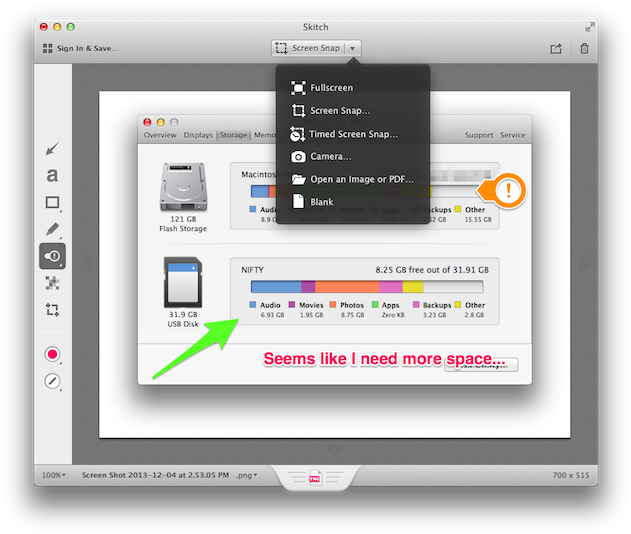
Task: Open the .png file format dropdown
Action: pos(246,475)
